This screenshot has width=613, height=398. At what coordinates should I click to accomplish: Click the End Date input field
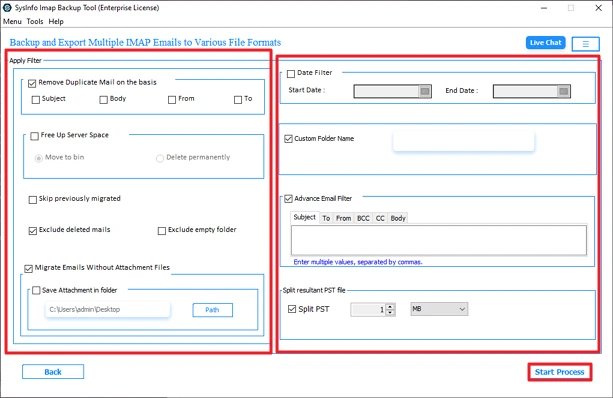525,91
